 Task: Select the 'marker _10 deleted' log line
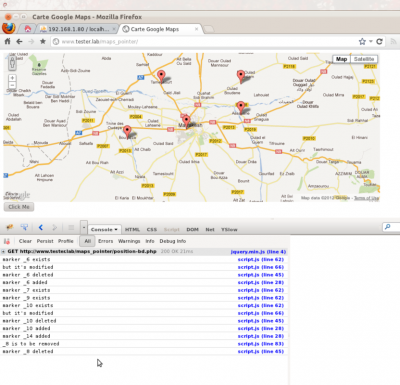click(29, 321)
